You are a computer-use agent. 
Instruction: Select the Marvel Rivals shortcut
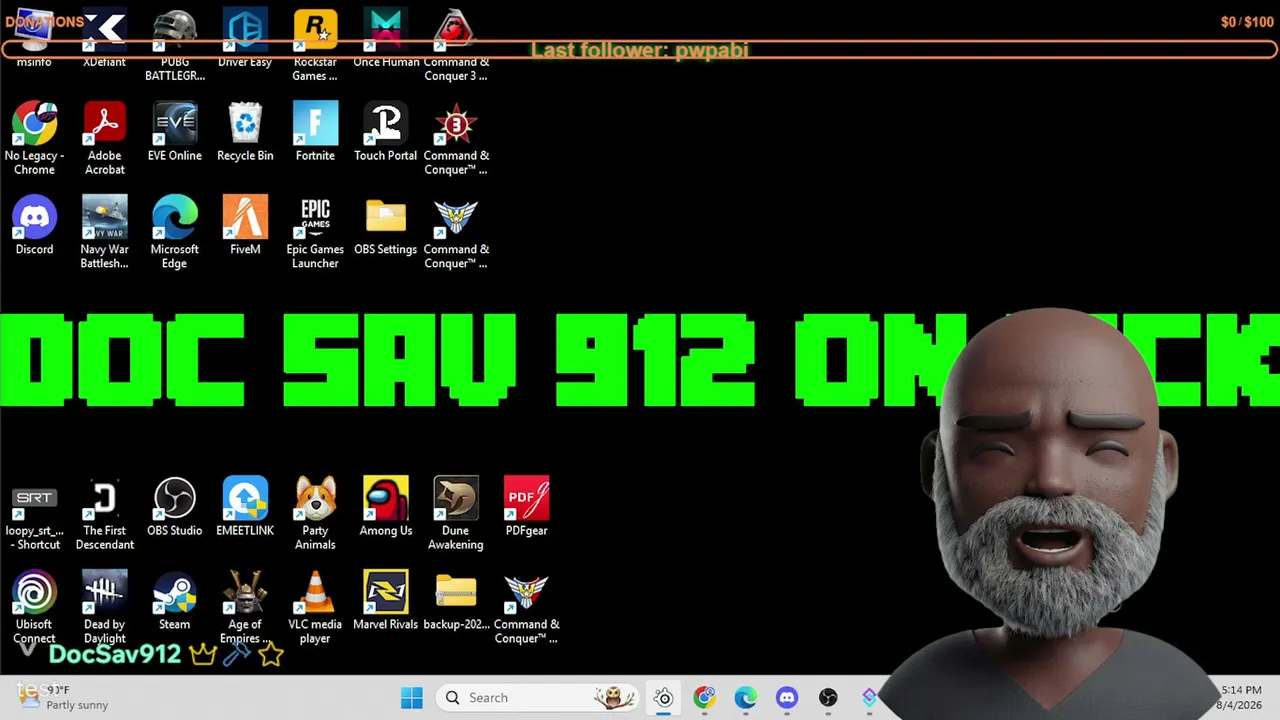point(386,600)
